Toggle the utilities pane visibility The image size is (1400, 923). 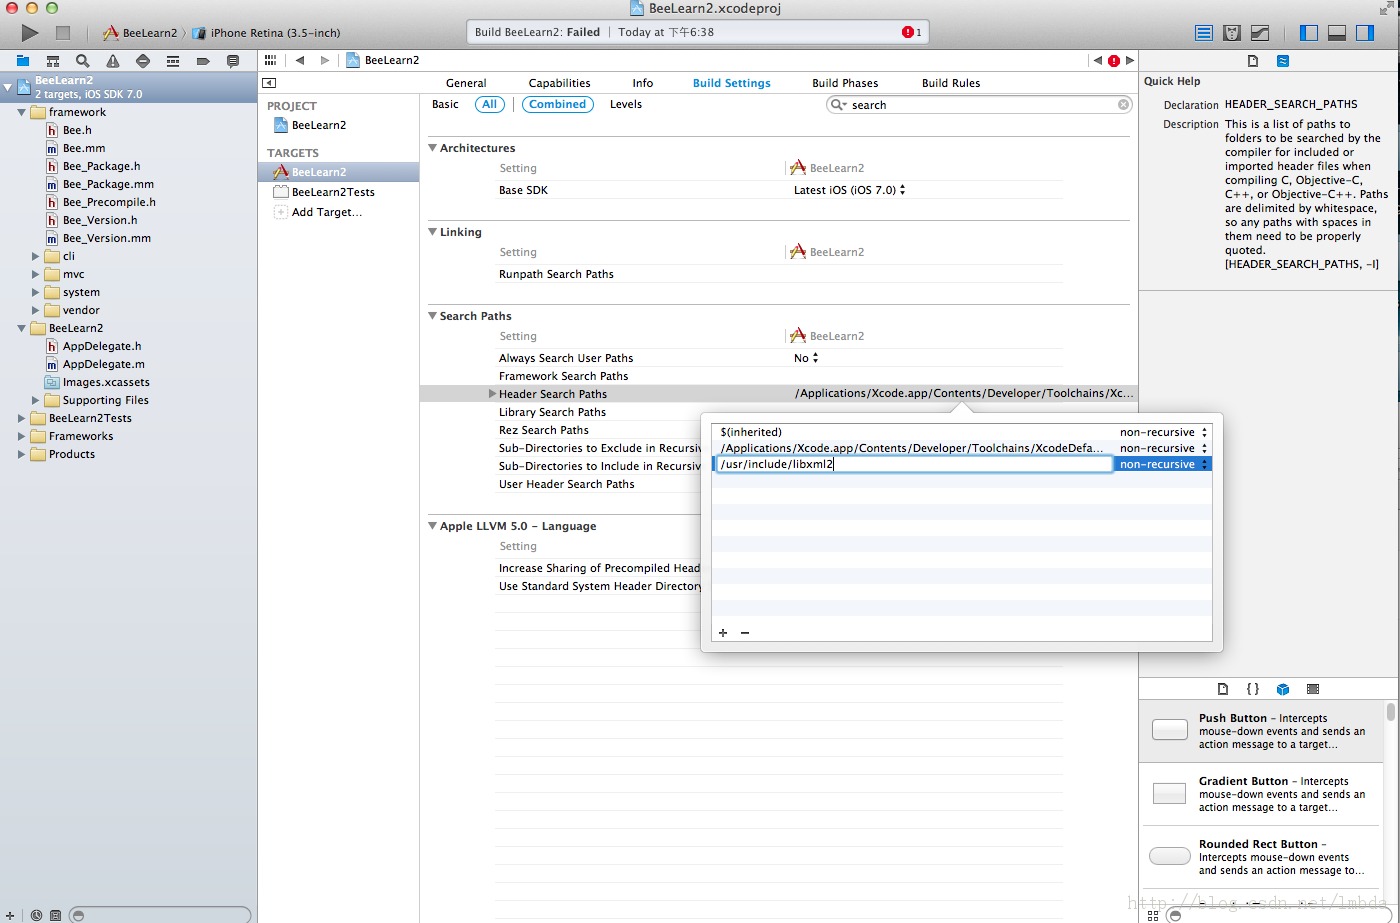coord(1365,33)
